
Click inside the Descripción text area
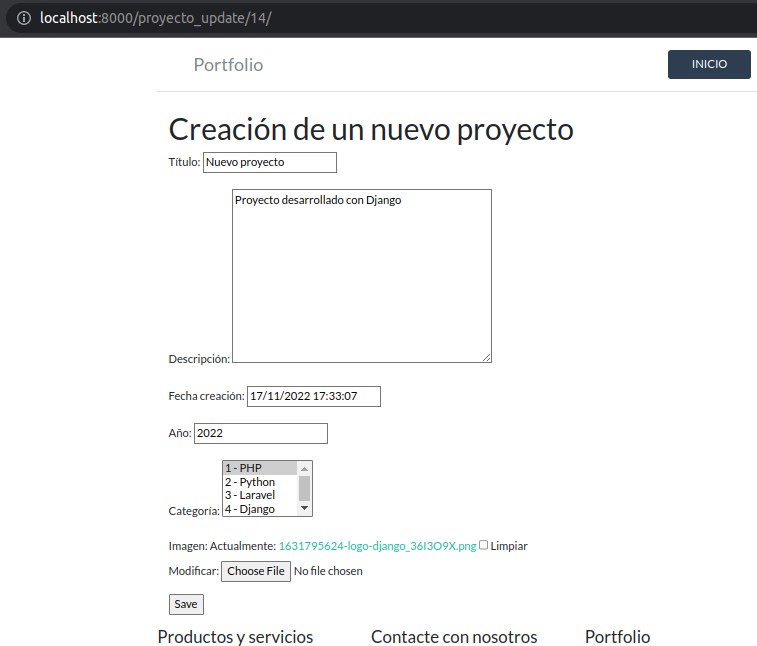pyautogui.click(x=360, y=275)
